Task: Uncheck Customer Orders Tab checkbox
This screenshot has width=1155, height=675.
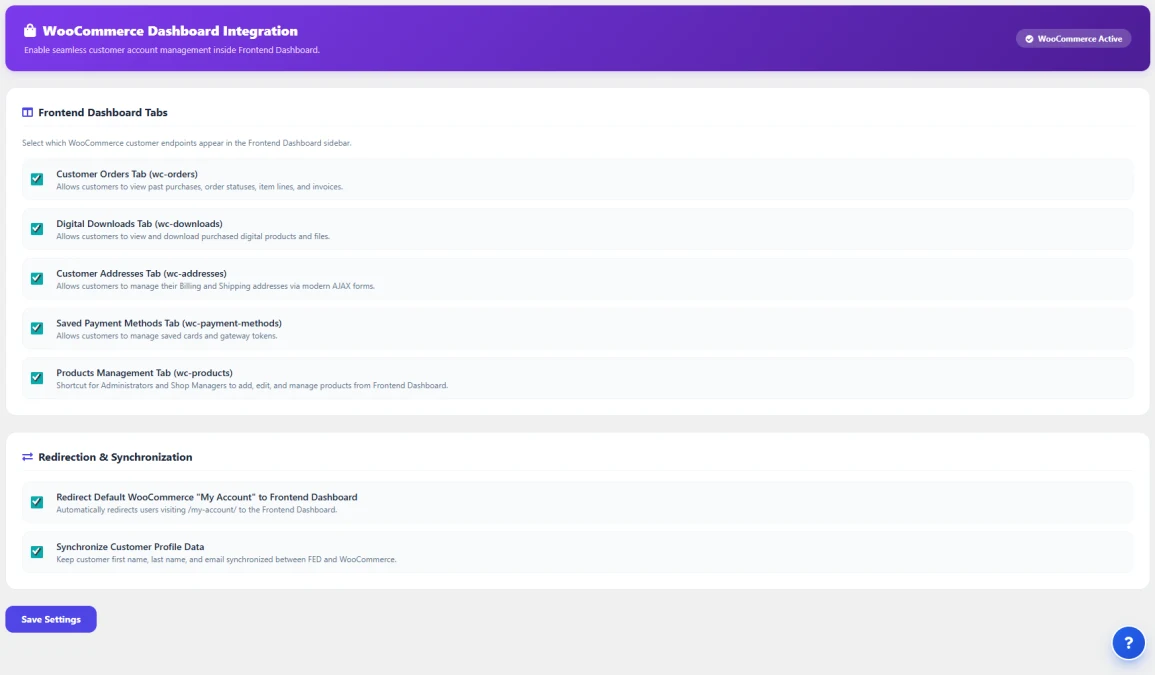Action: click(x=37, y=179)
